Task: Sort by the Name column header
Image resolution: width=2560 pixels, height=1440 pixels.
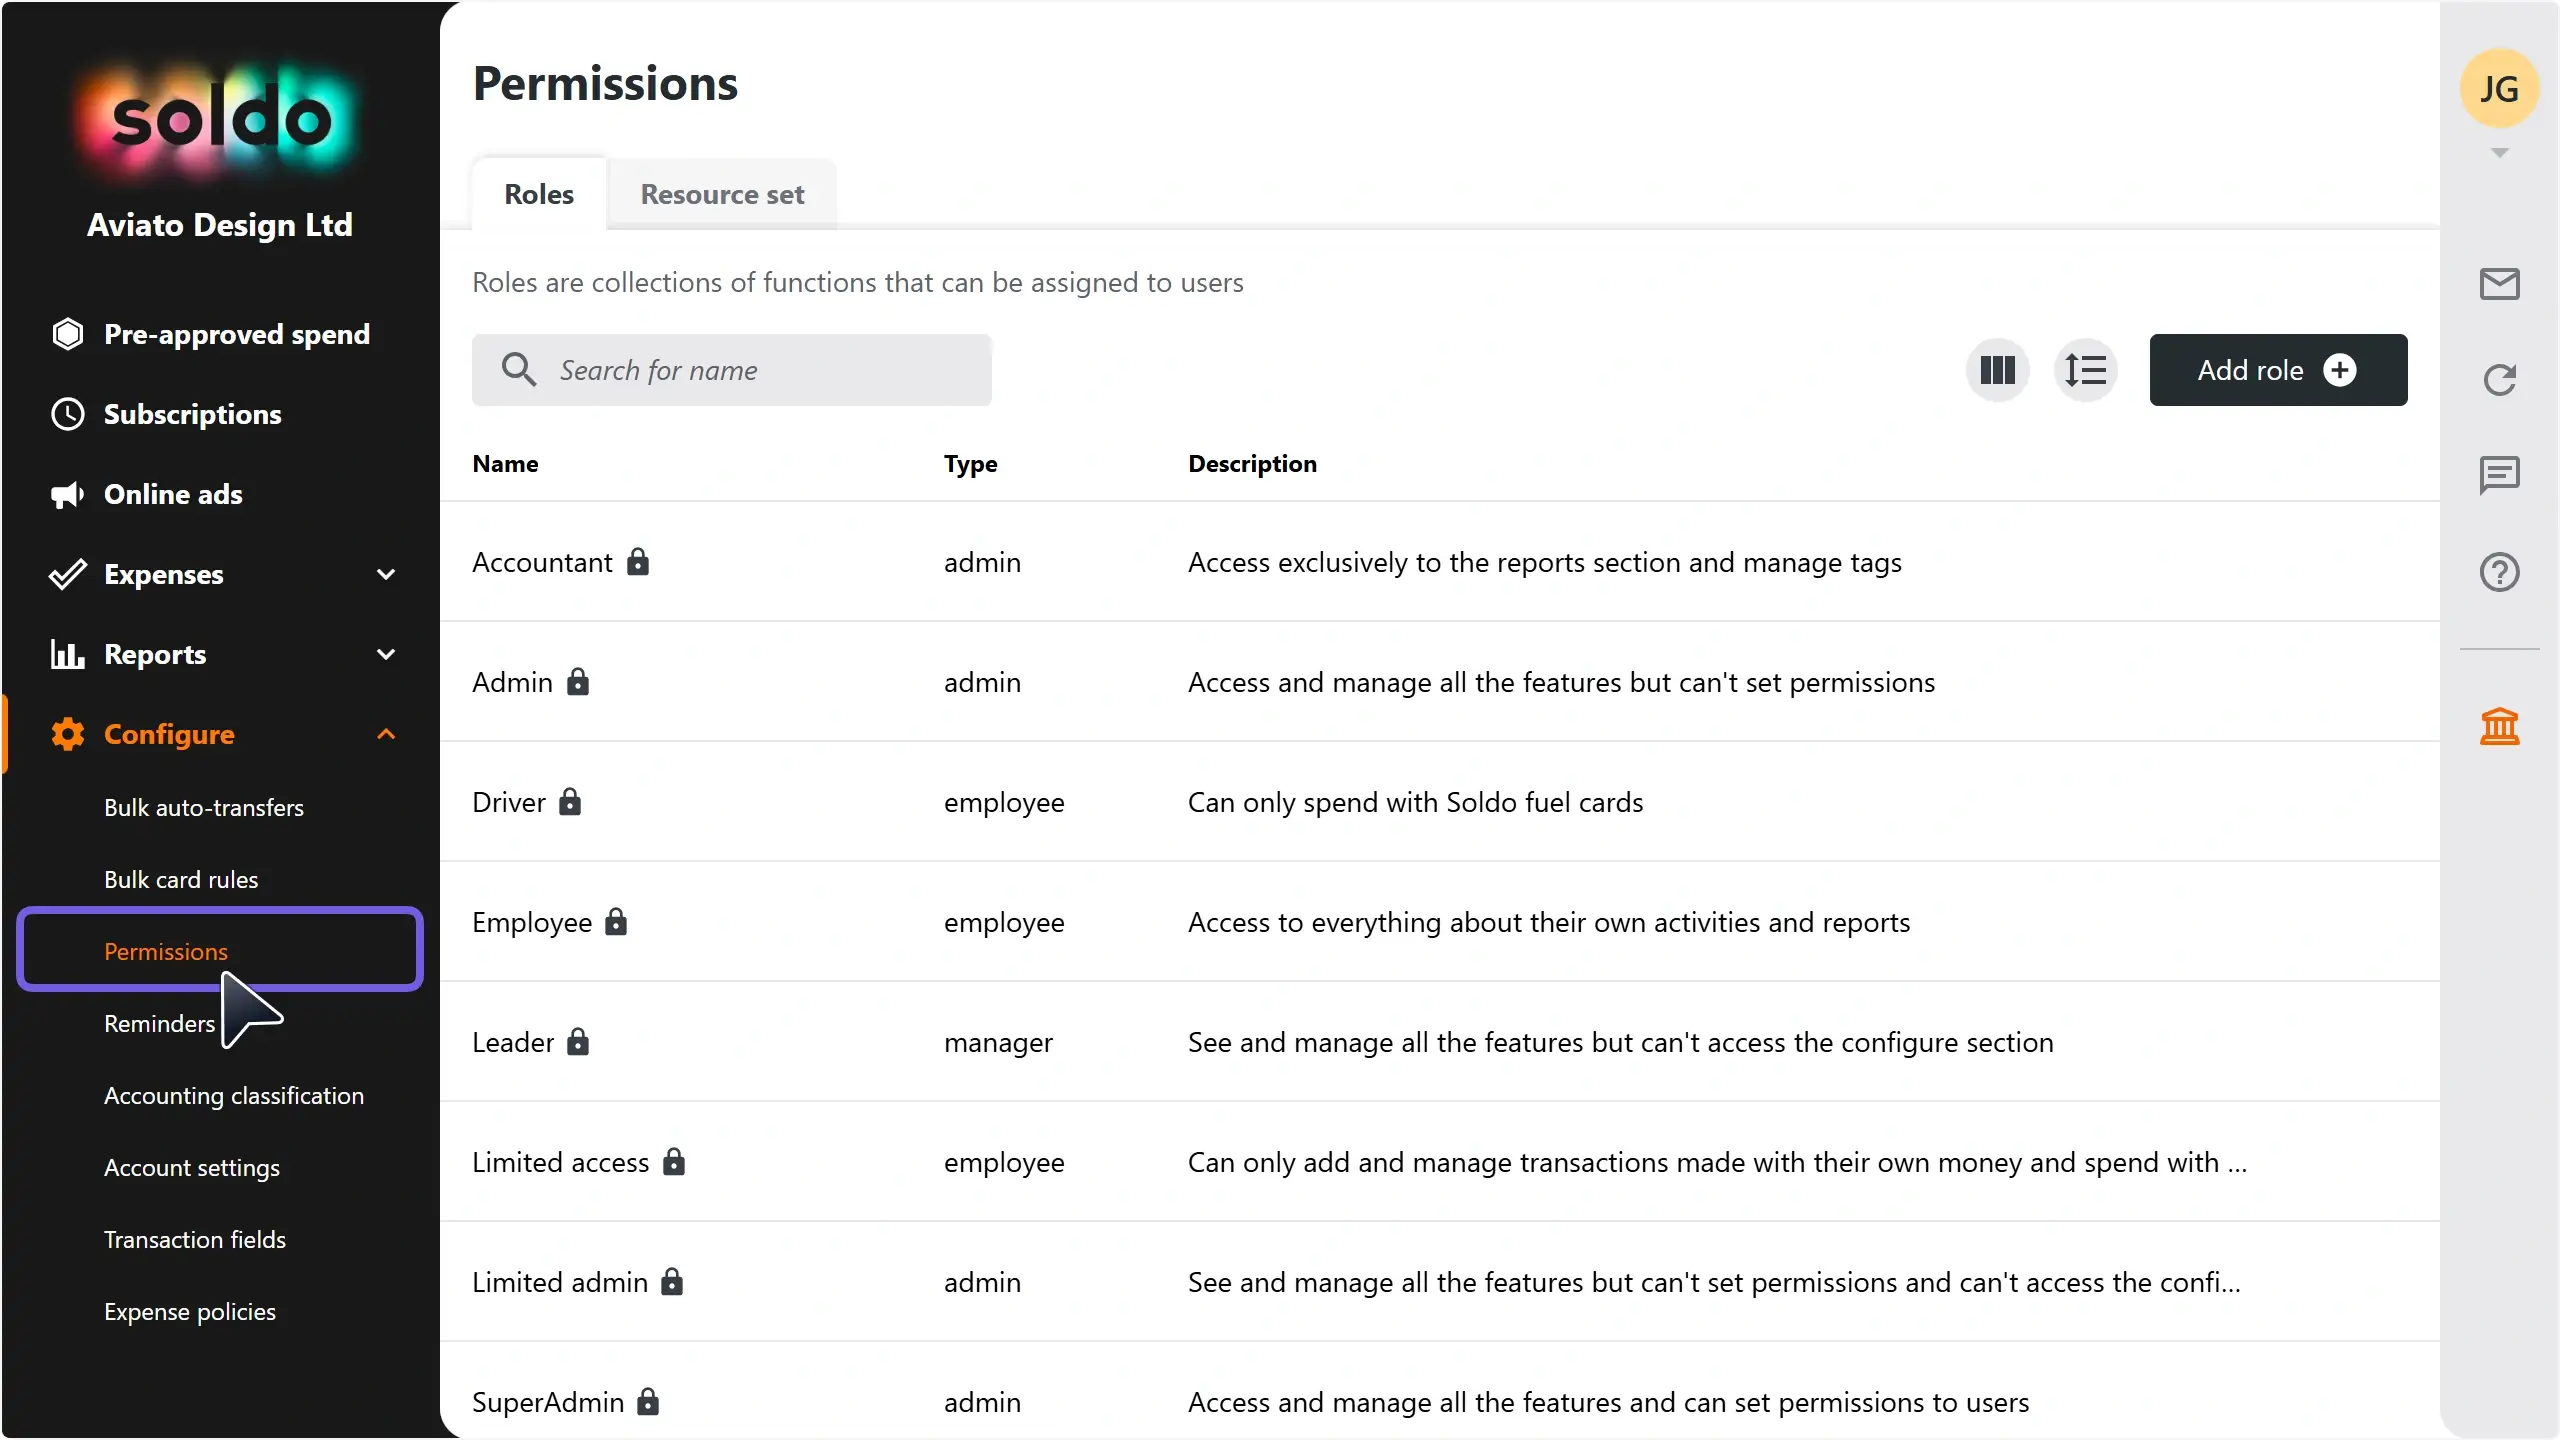Action: pos(505,463)
